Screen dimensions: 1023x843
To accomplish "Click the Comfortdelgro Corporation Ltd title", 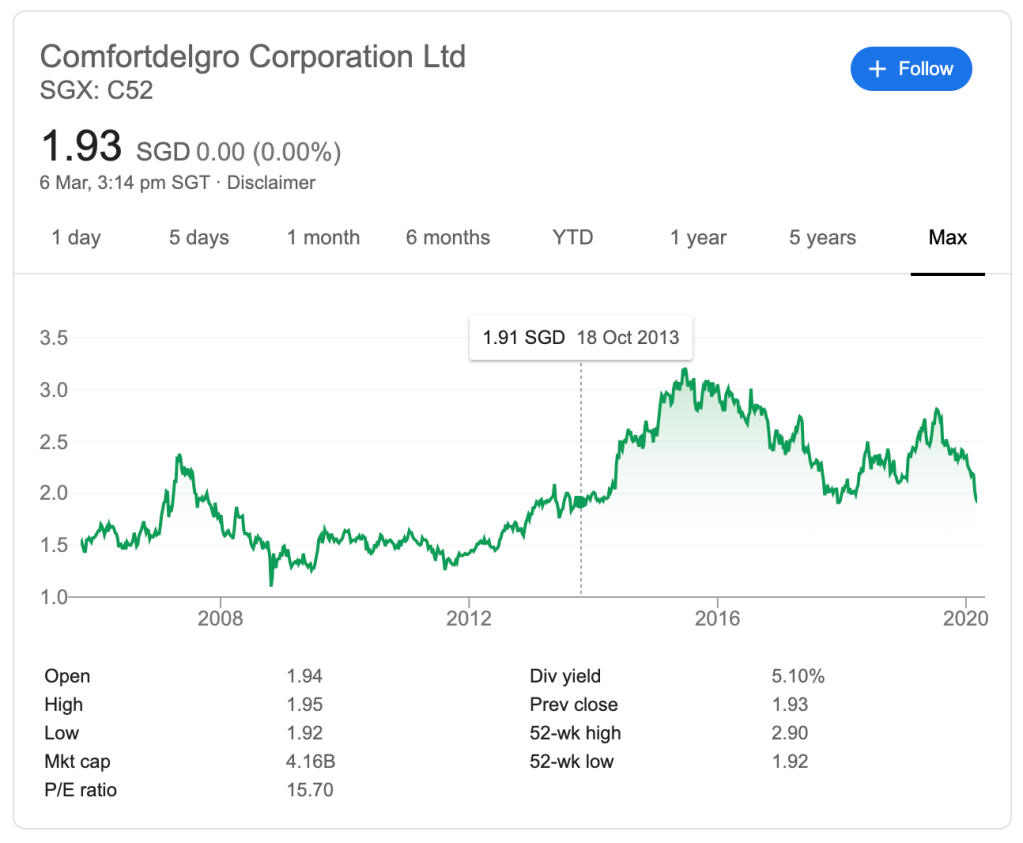I will (252, 56).
